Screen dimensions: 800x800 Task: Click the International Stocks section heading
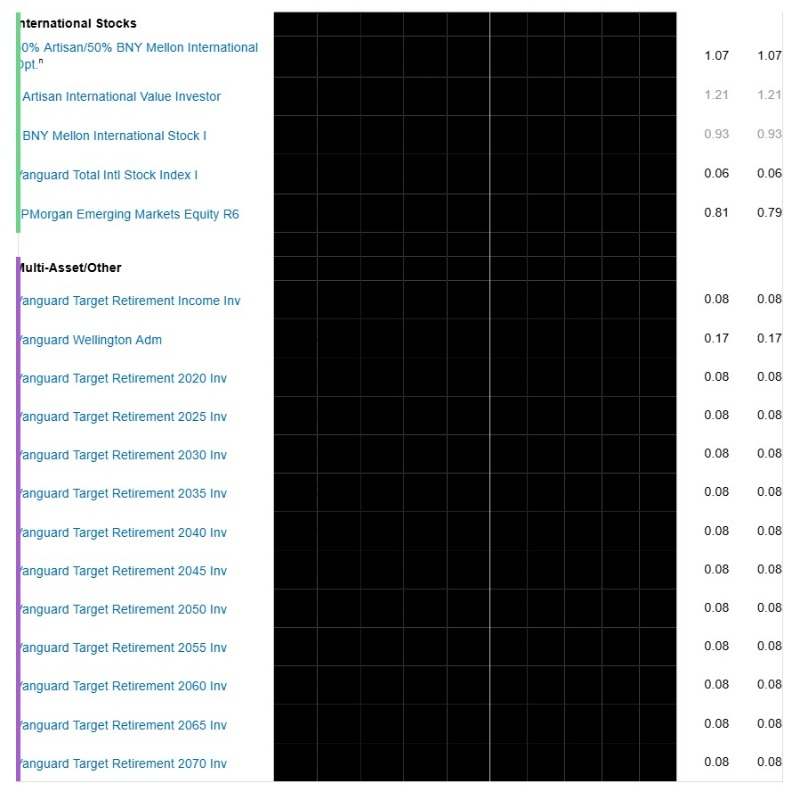[78, 23]
